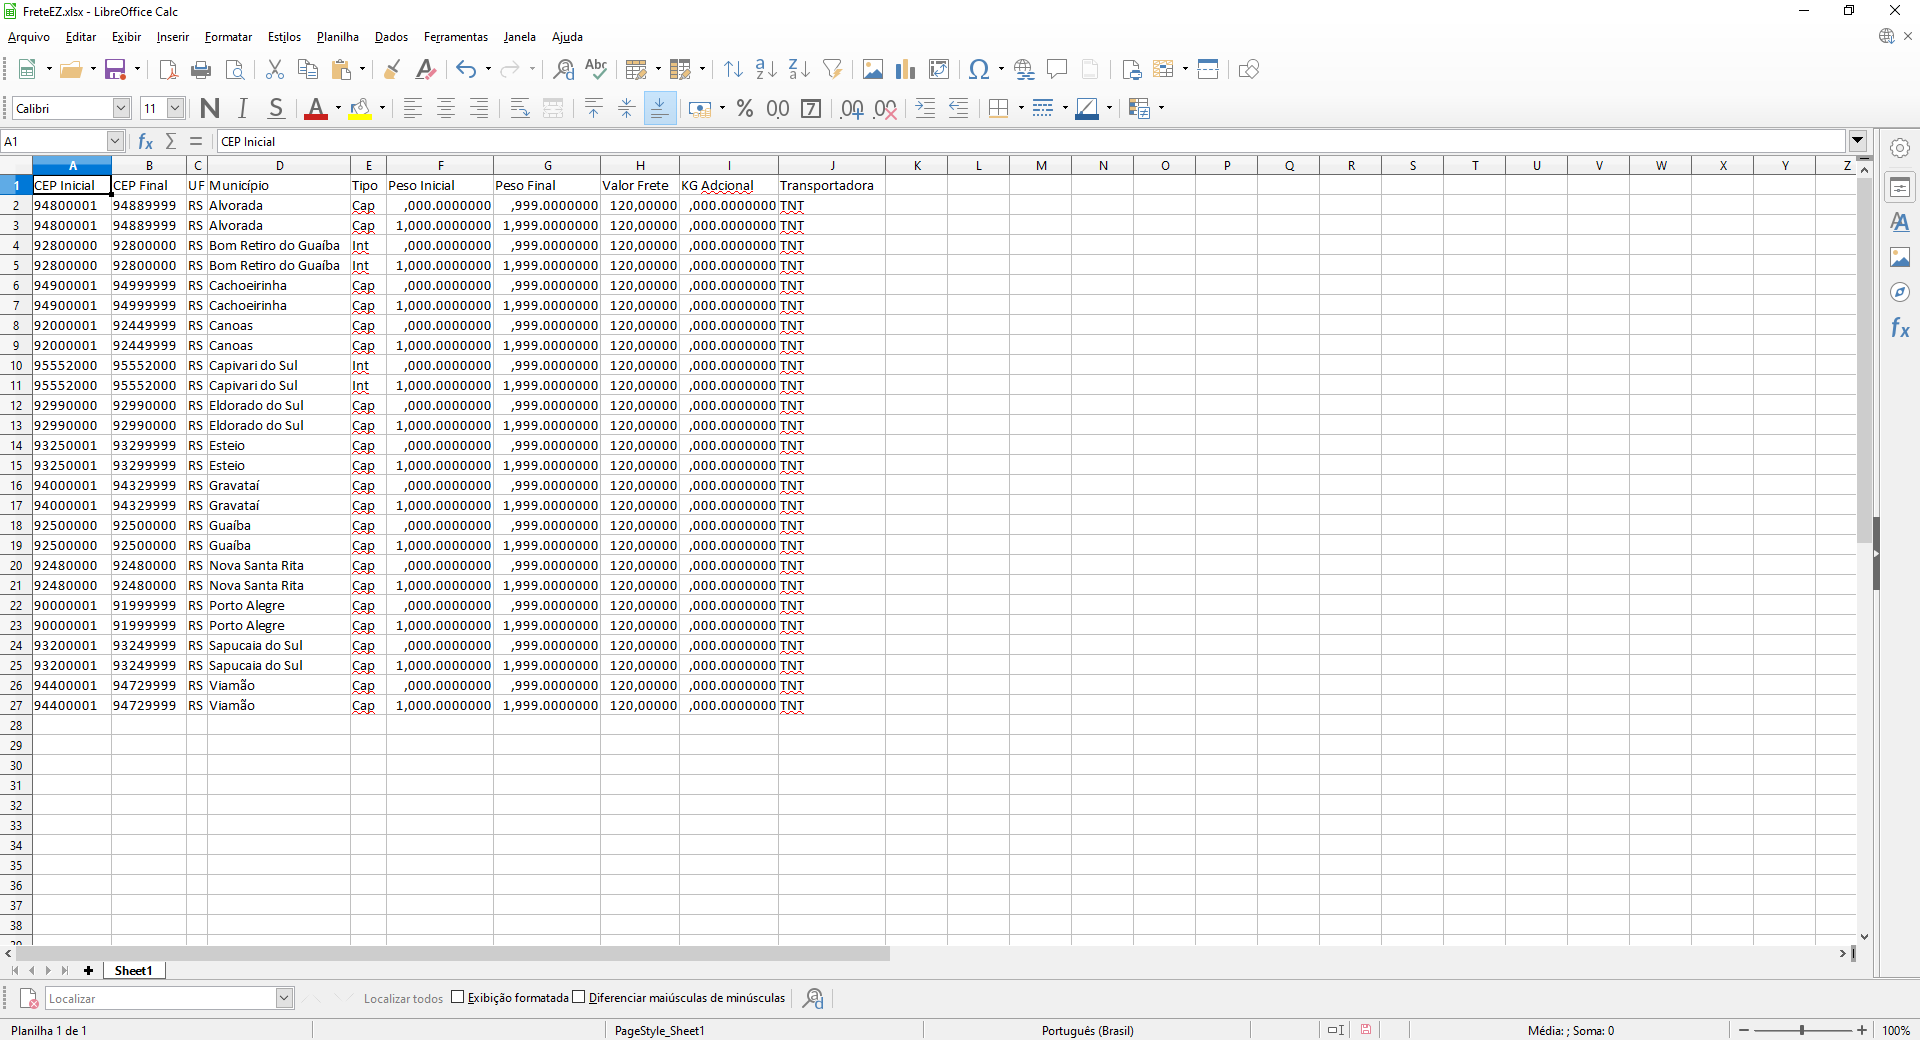Screen dimensions: 1920x1044
Task: Click the Localizar todos button
Action: pyautogui.click(x=403, y=998)
